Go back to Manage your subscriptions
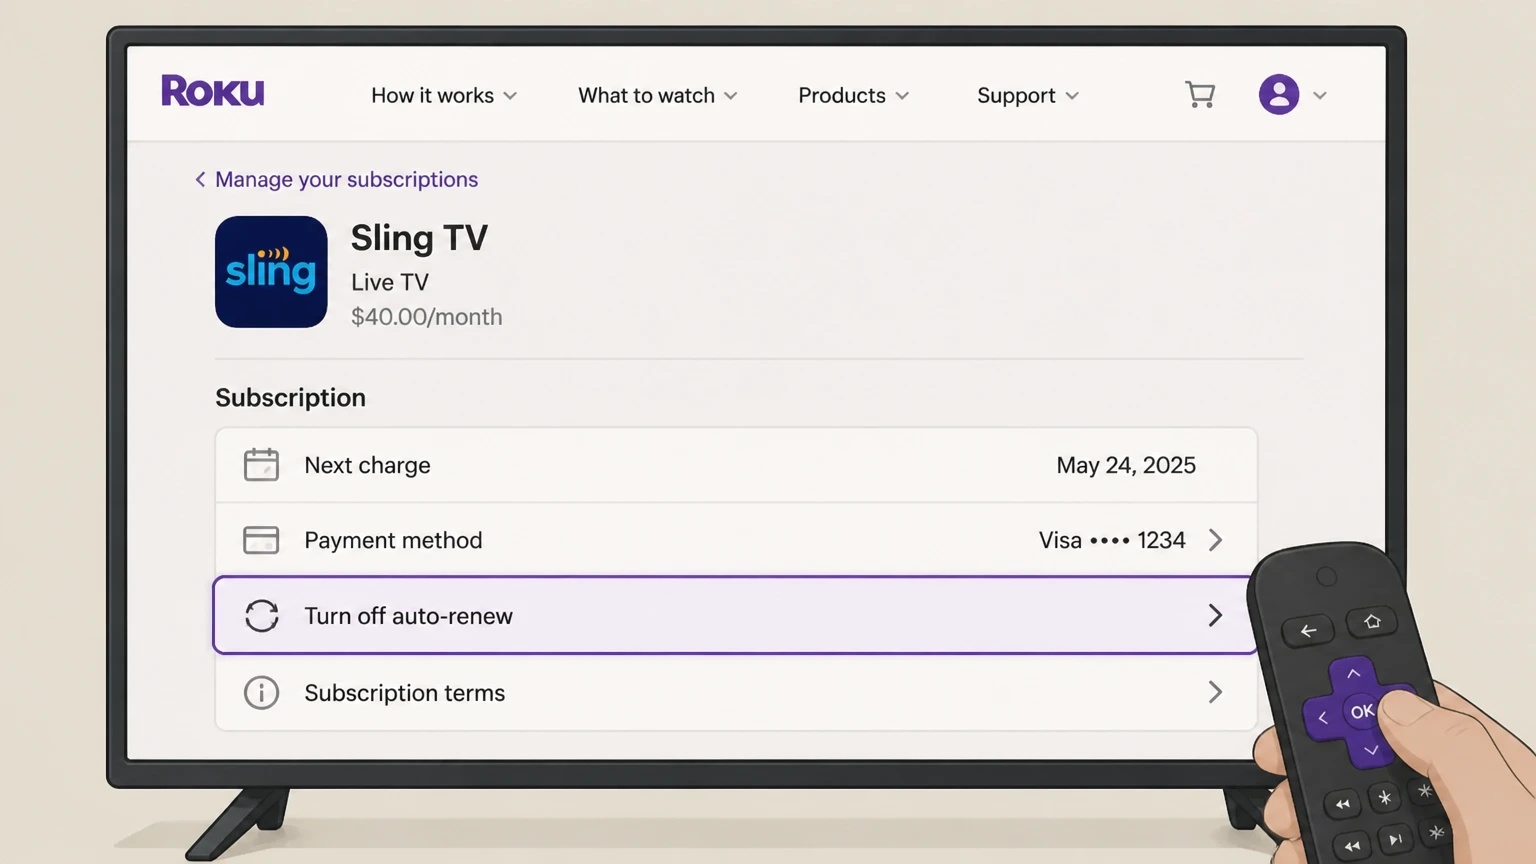 click(346, 180)
